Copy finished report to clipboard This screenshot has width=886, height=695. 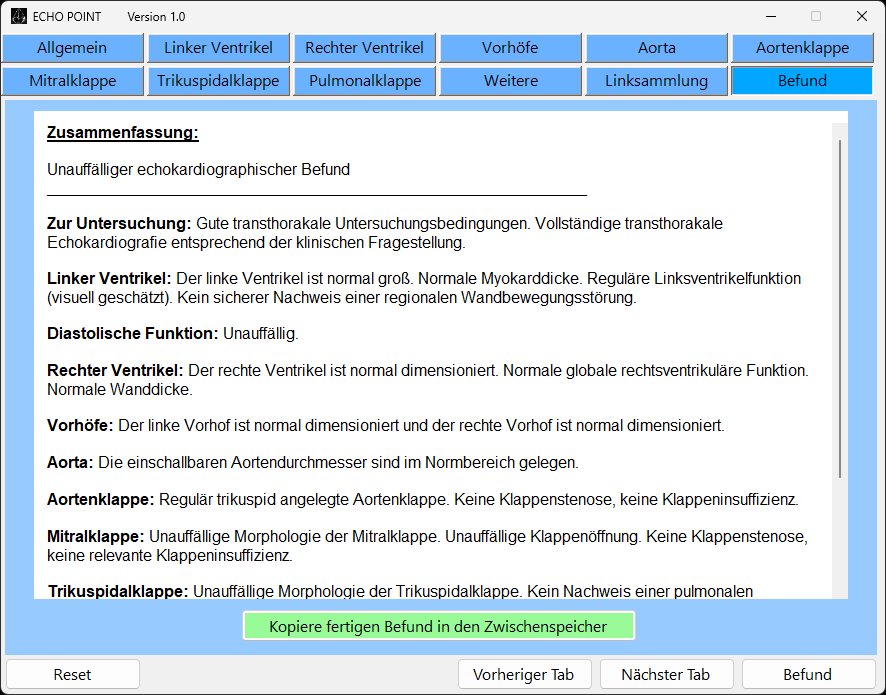[438, 627]
